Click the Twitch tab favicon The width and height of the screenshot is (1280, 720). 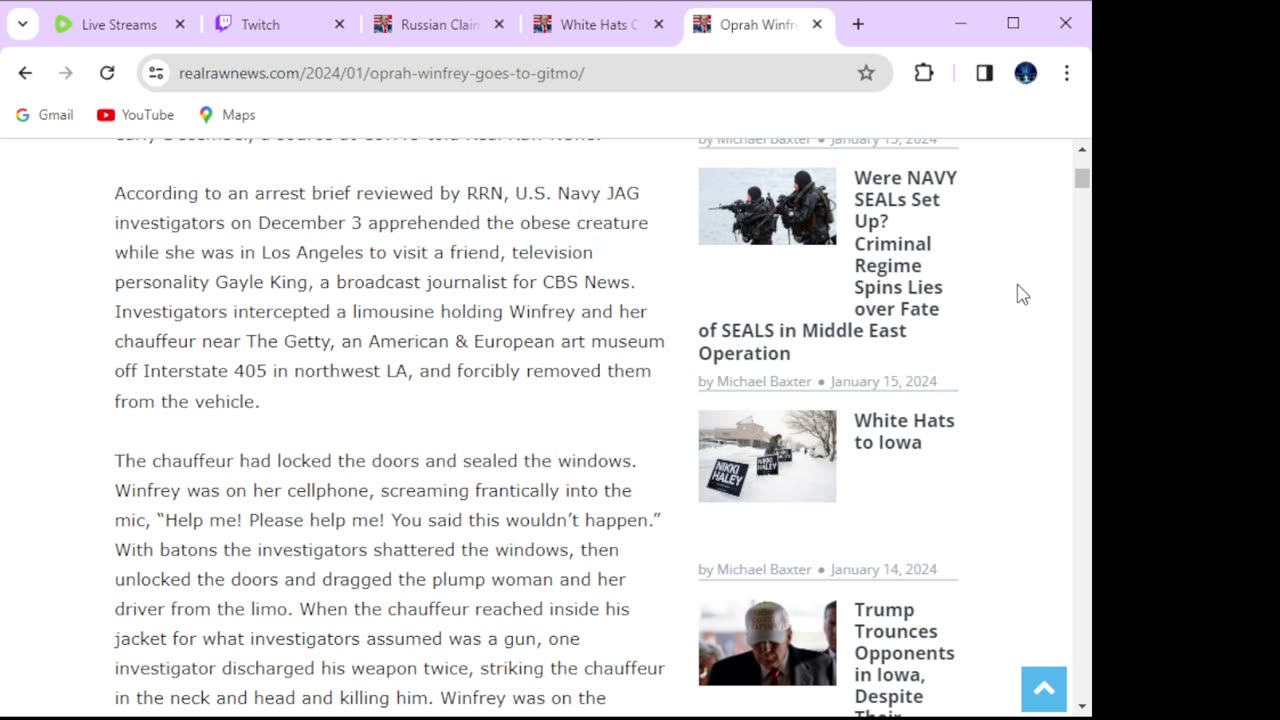224,24
